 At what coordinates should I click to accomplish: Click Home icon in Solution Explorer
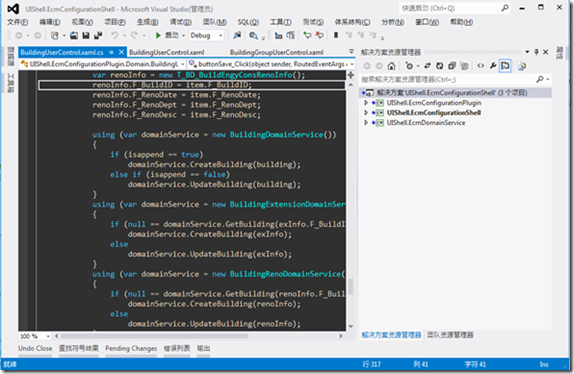[391, 66]
